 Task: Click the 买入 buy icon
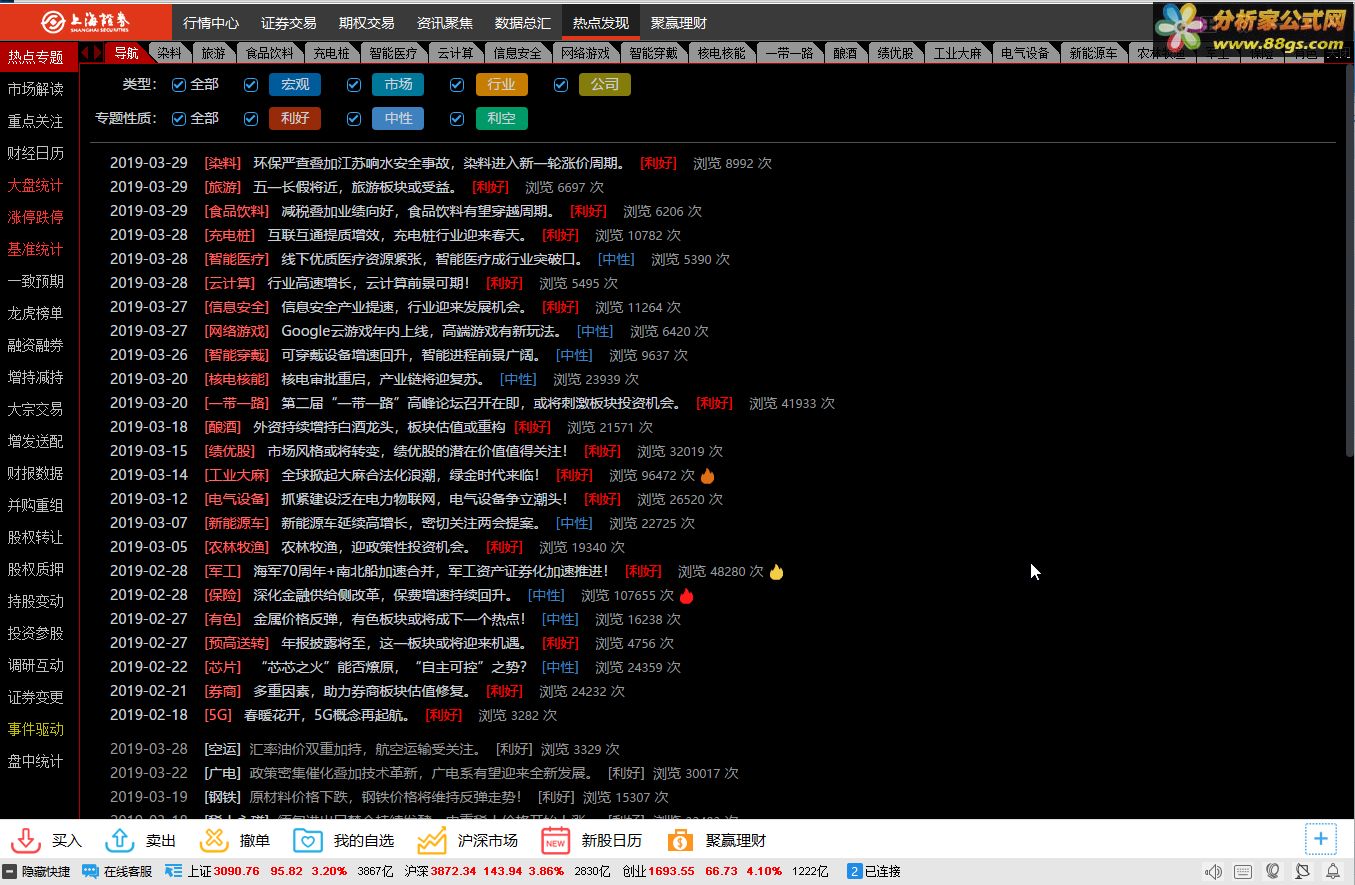(x=26, y=840)
